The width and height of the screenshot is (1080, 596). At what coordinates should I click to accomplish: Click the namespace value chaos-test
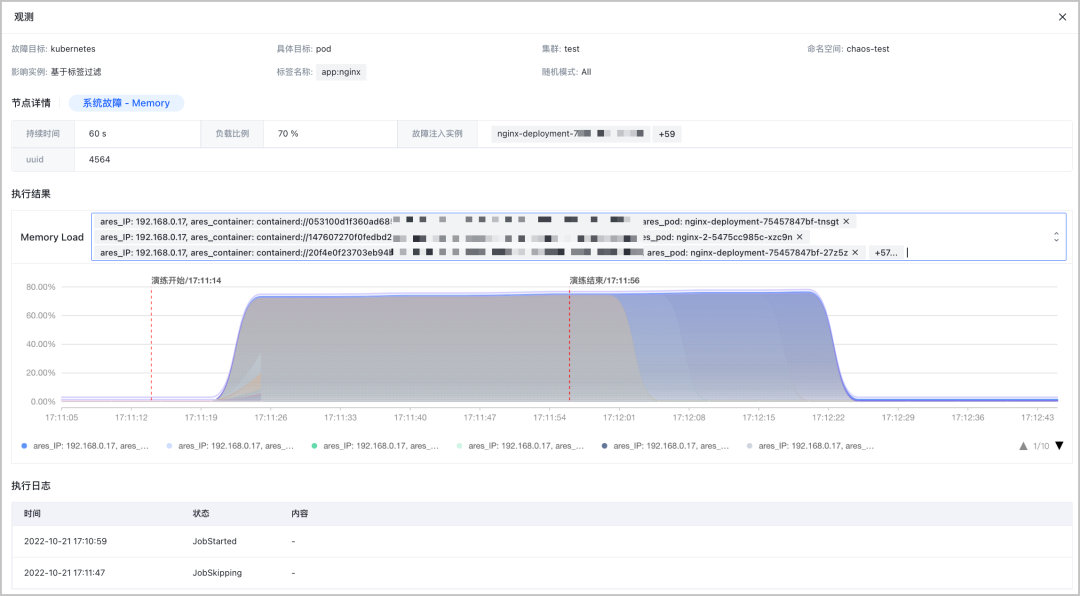pyautogui.click(x=868, y=49)
